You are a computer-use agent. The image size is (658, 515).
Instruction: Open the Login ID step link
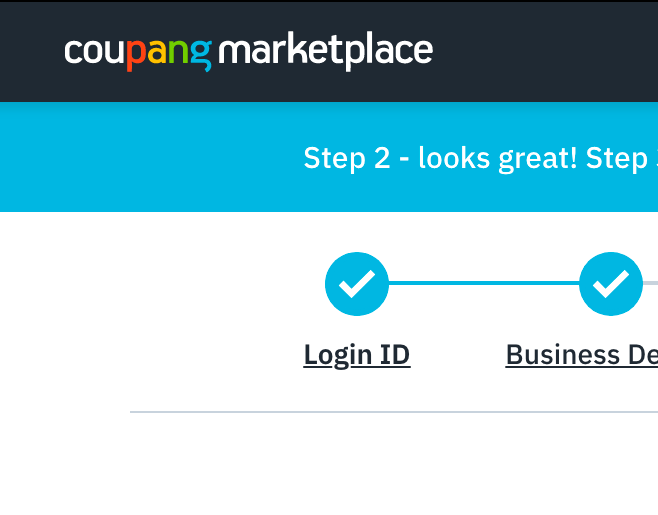pos(357,355)
